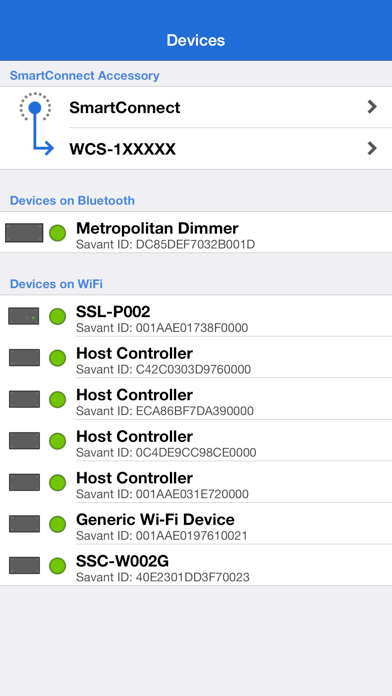Tap Savant ID 40E2301DD3F70023
The image size is (392, 696).
(x=163, y=577)
